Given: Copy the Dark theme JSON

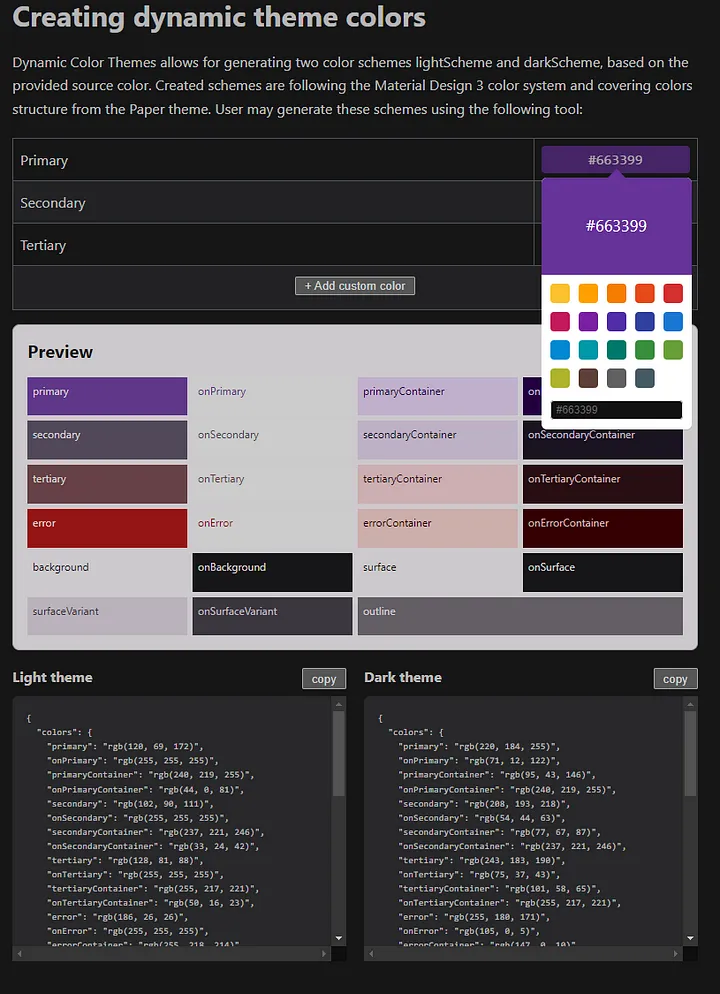Looking at the screenshot, I should (675, 679).
